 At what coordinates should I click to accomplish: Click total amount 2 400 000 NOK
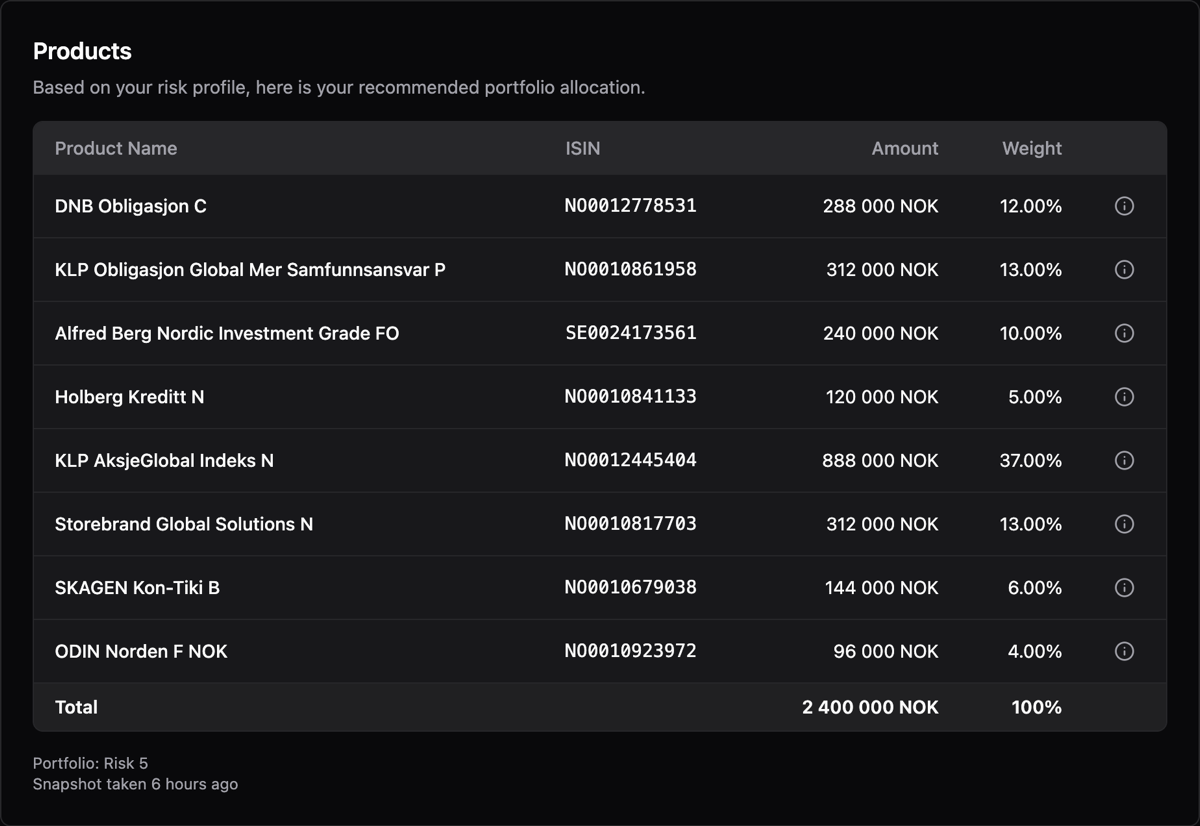(x=870, y=707)
